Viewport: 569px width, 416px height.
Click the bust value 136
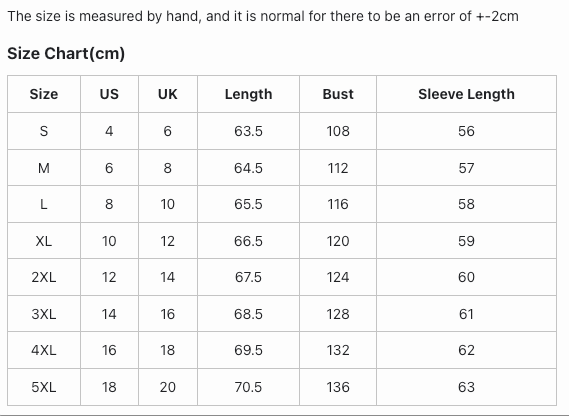pyautogui.click(x=338, y=387)
